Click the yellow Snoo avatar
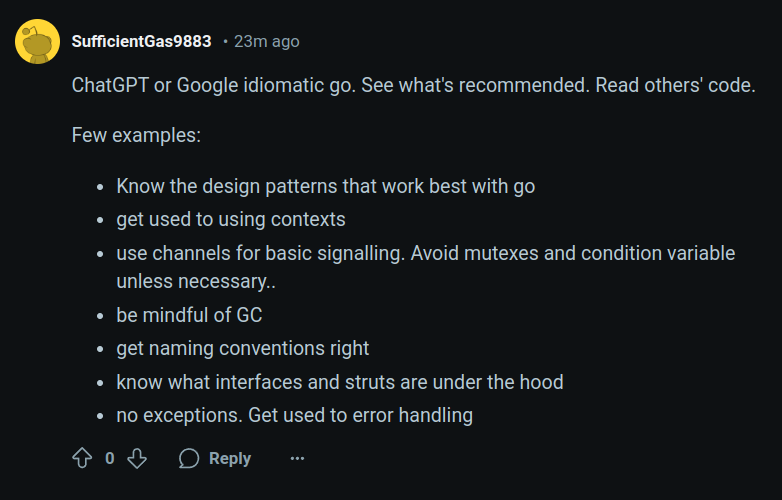782x500 pixels. [x=37, y=41]
